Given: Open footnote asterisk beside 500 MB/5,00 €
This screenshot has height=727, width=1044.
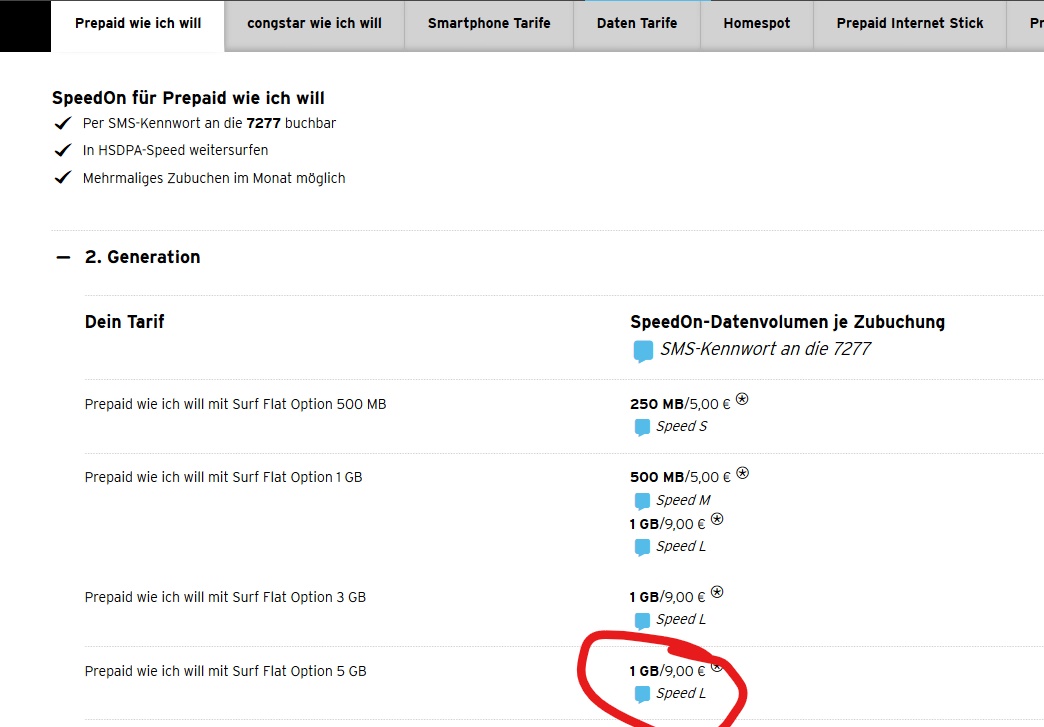Looking at the screenshot, I should (742, 473).
